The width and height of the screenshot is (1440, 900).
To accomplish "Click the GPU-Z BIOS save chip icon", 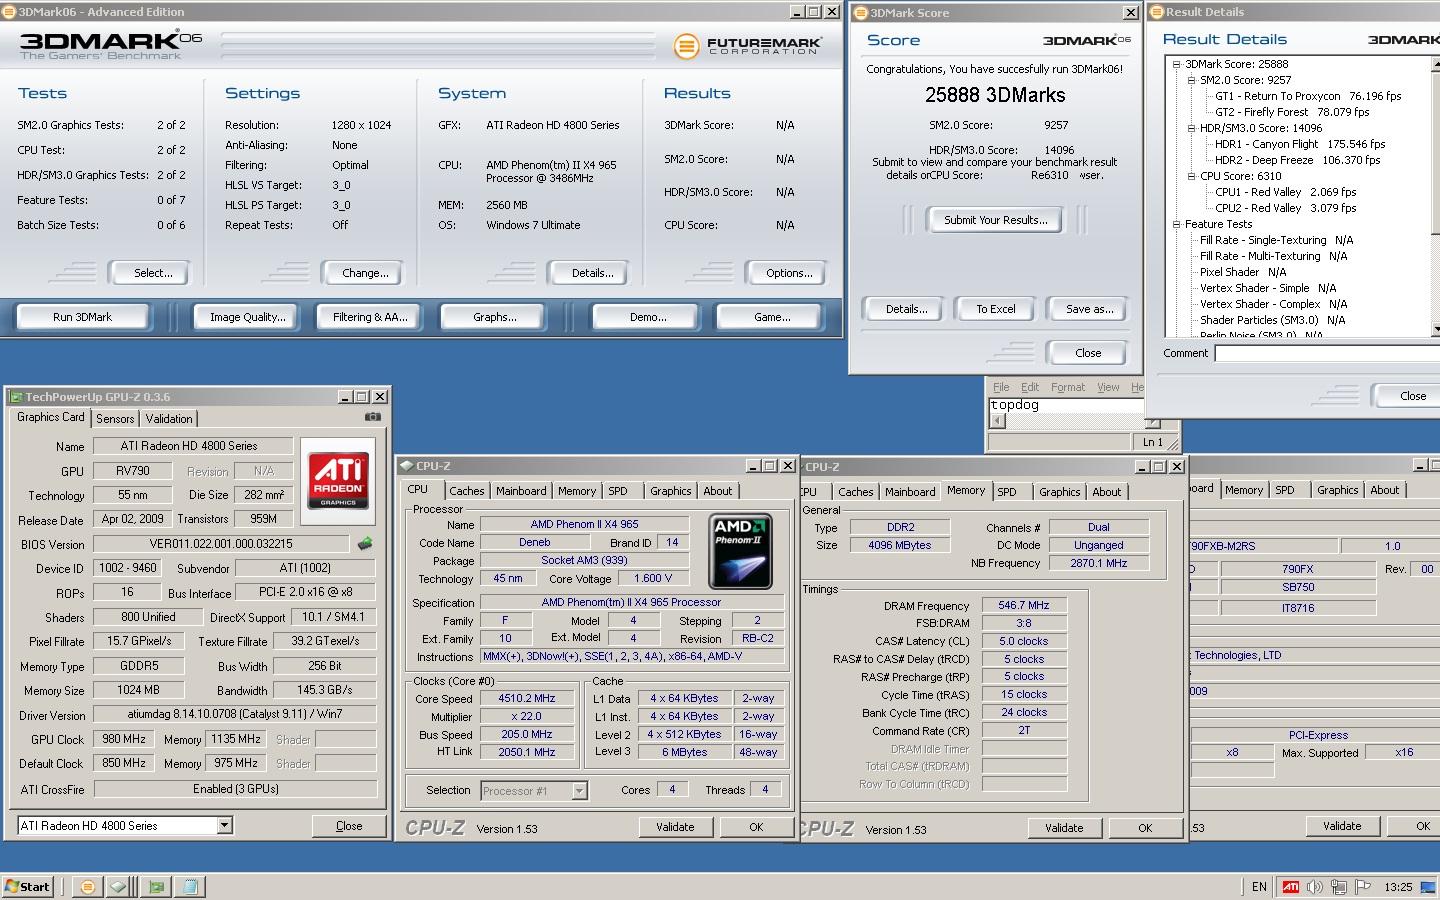I will click(365, 544).
